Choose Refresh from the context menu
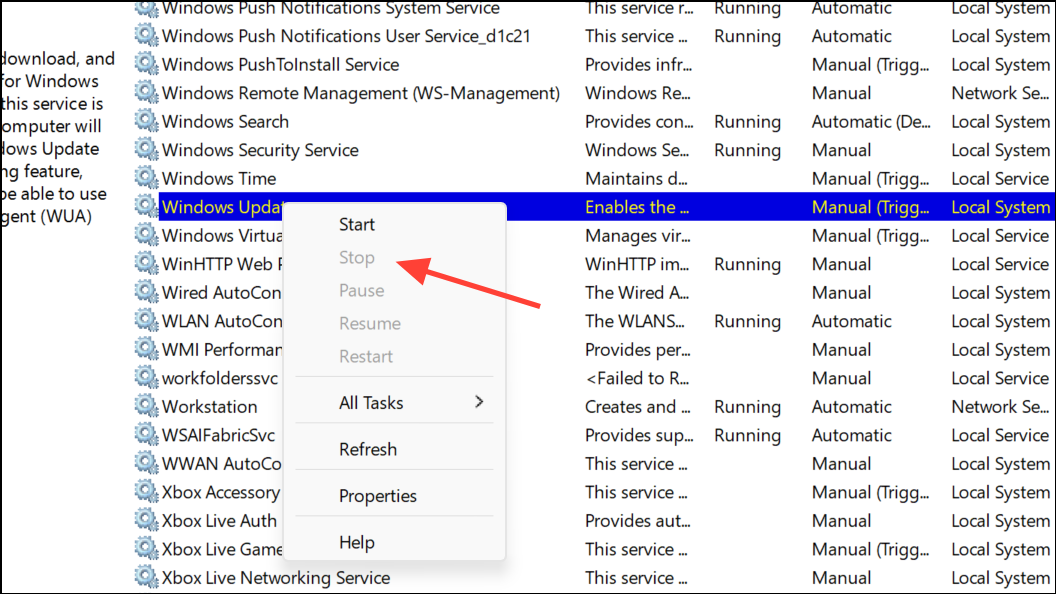This screenshot has width=1056, height=594. pyautogui.click(x=368, y=449)
